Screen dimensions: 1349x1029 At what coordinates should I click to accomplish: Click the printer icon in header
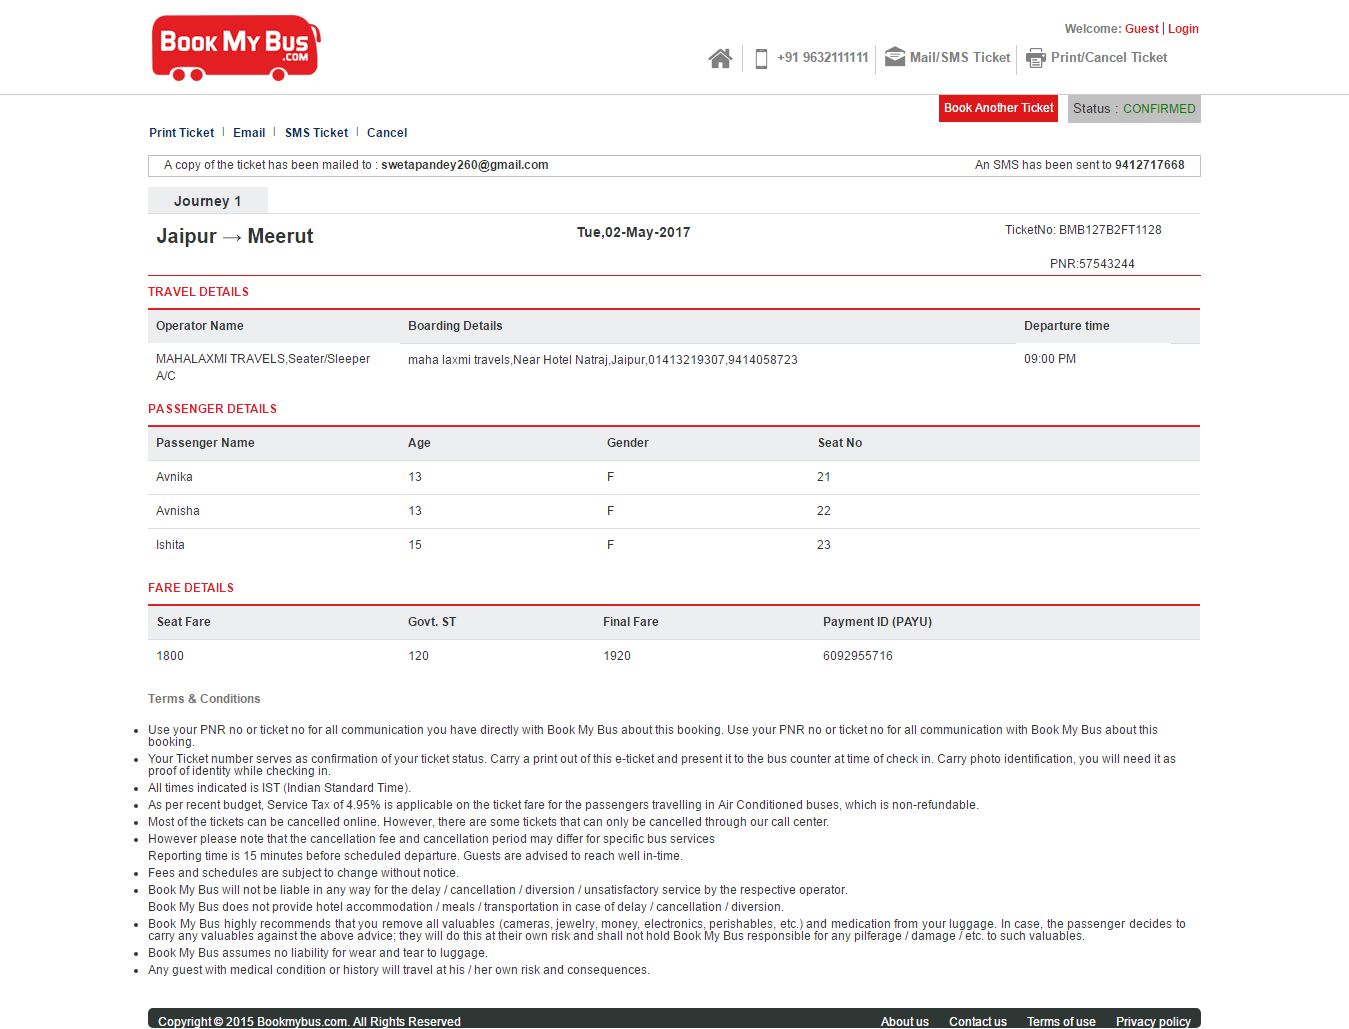1036,58
